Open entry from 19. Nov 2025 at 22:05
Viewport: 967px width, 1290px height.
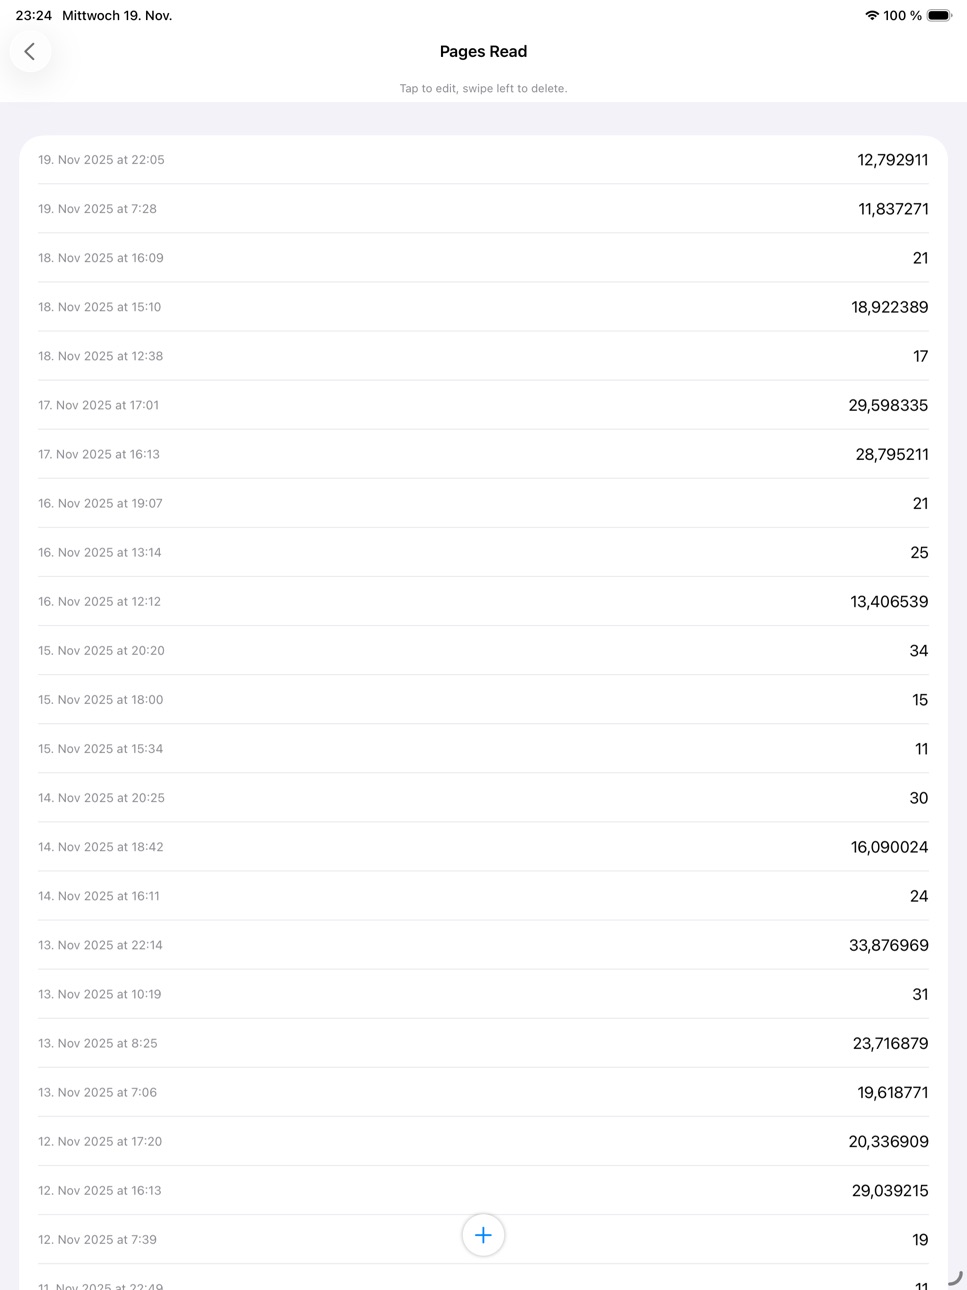point(483,160)
